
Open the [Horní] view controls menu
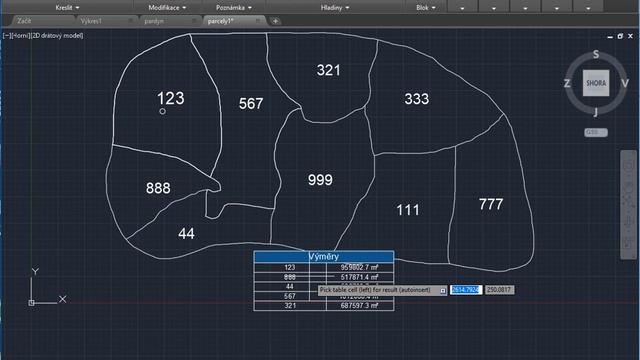(20, 36)
